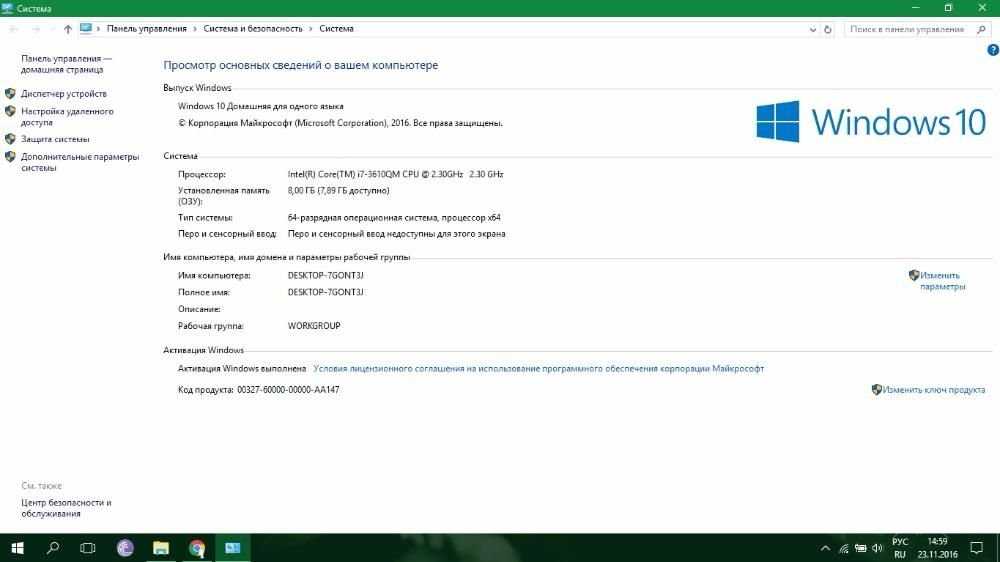Open Device Manager link (Диспетчер устройств)
The width and height of the screenshot is (1000, 562).
coord(64,94)
